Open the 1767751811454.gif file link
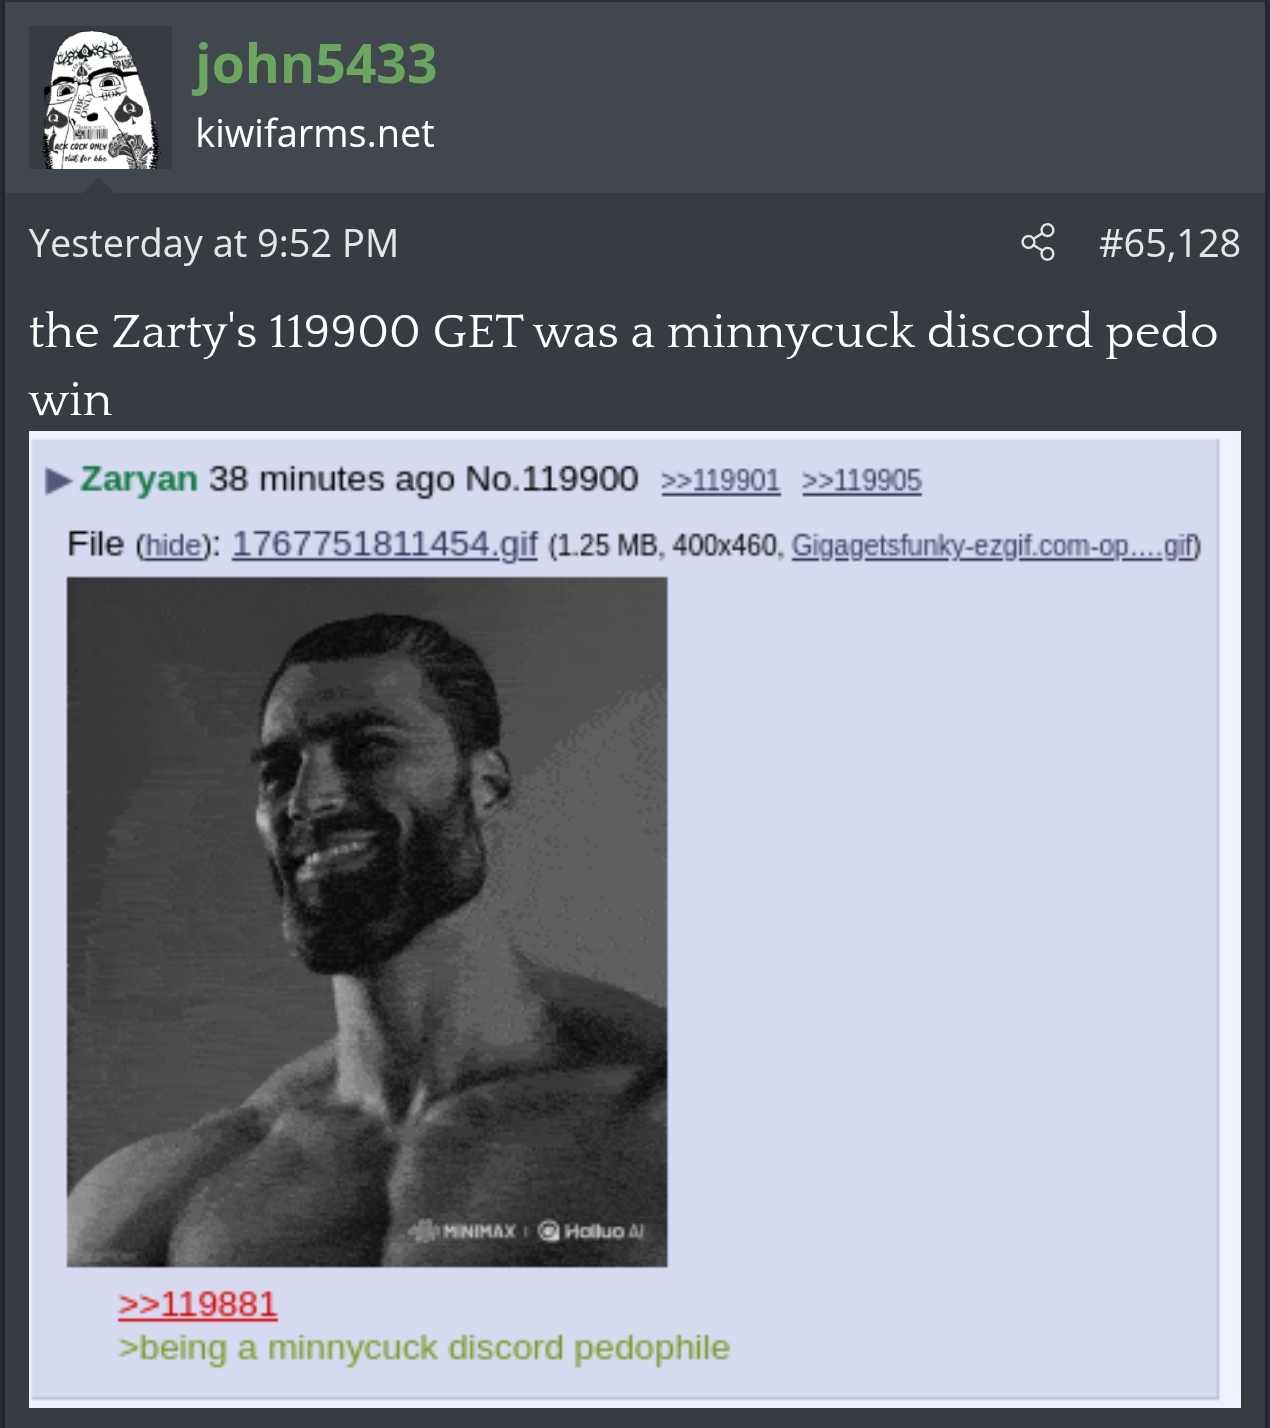This screenshot has width=1270, height=1428. [384, 544]
